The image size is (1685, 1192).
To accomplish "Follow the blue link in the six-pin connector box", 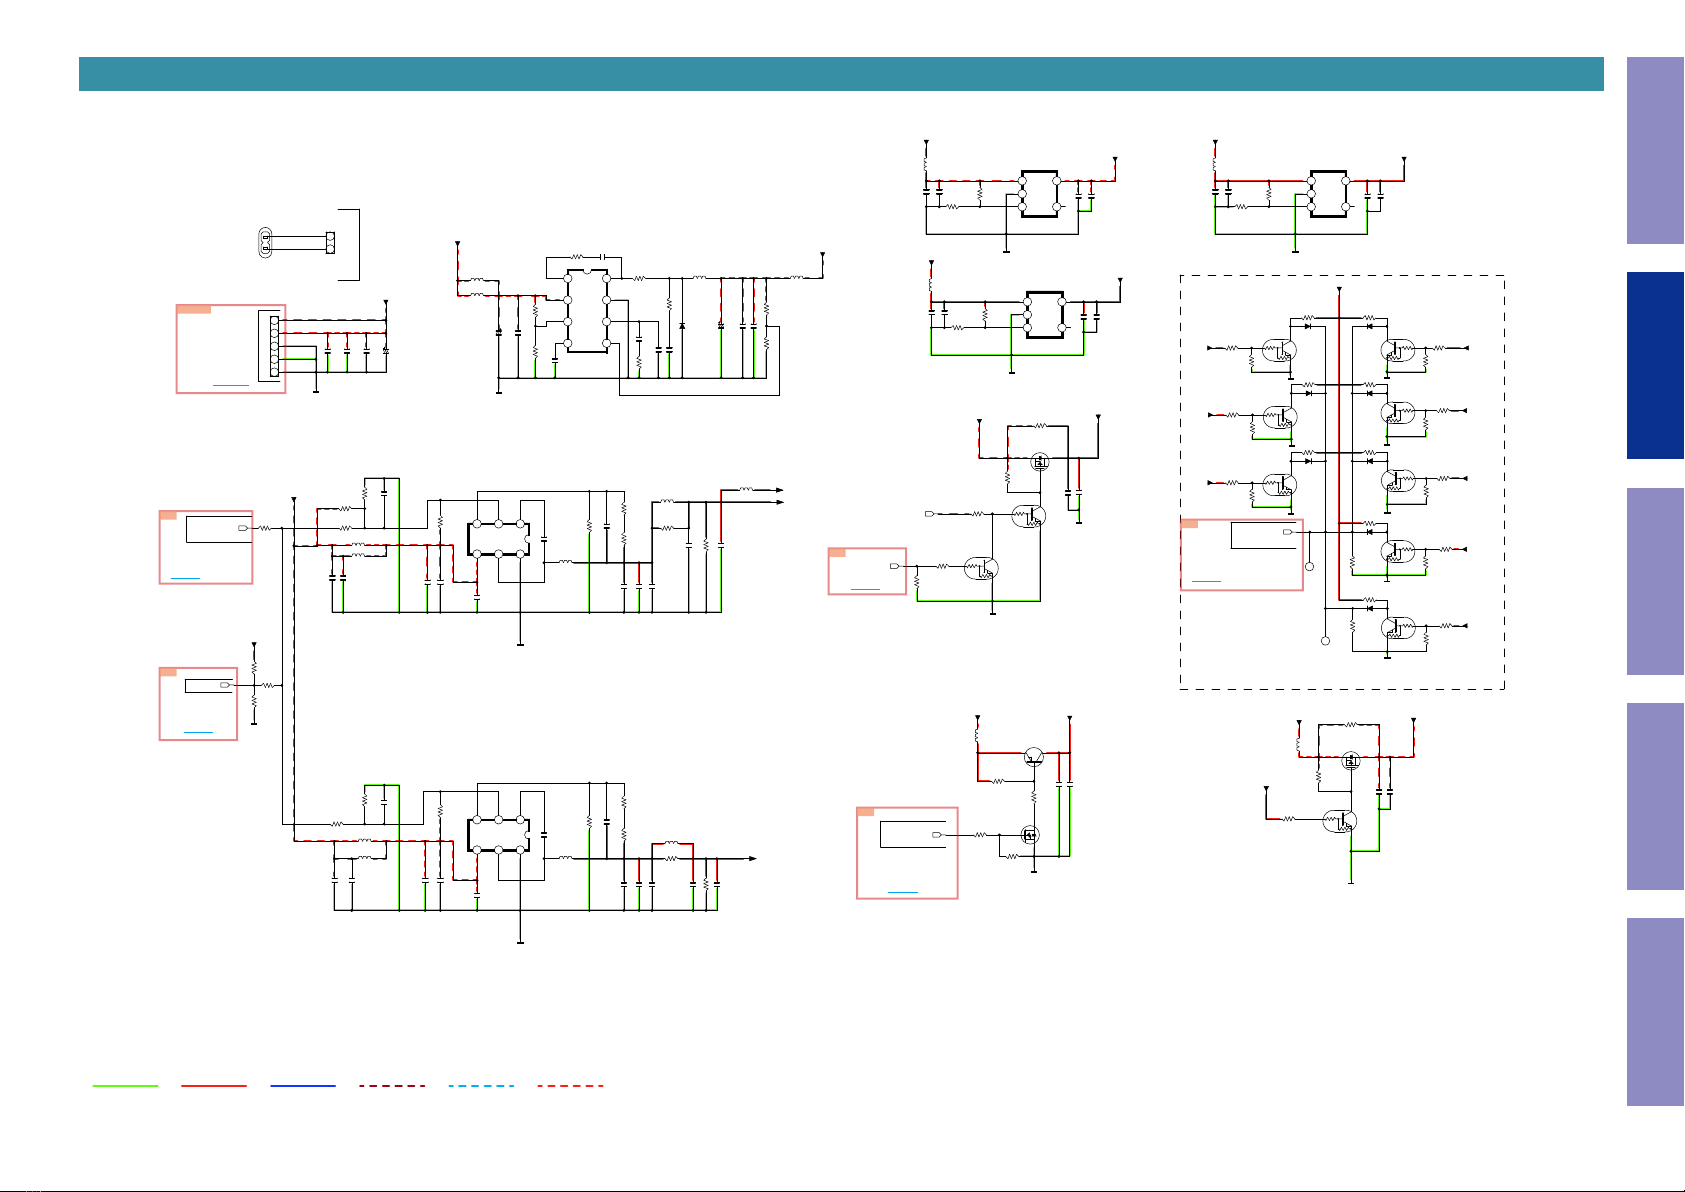I will point(230,384).
